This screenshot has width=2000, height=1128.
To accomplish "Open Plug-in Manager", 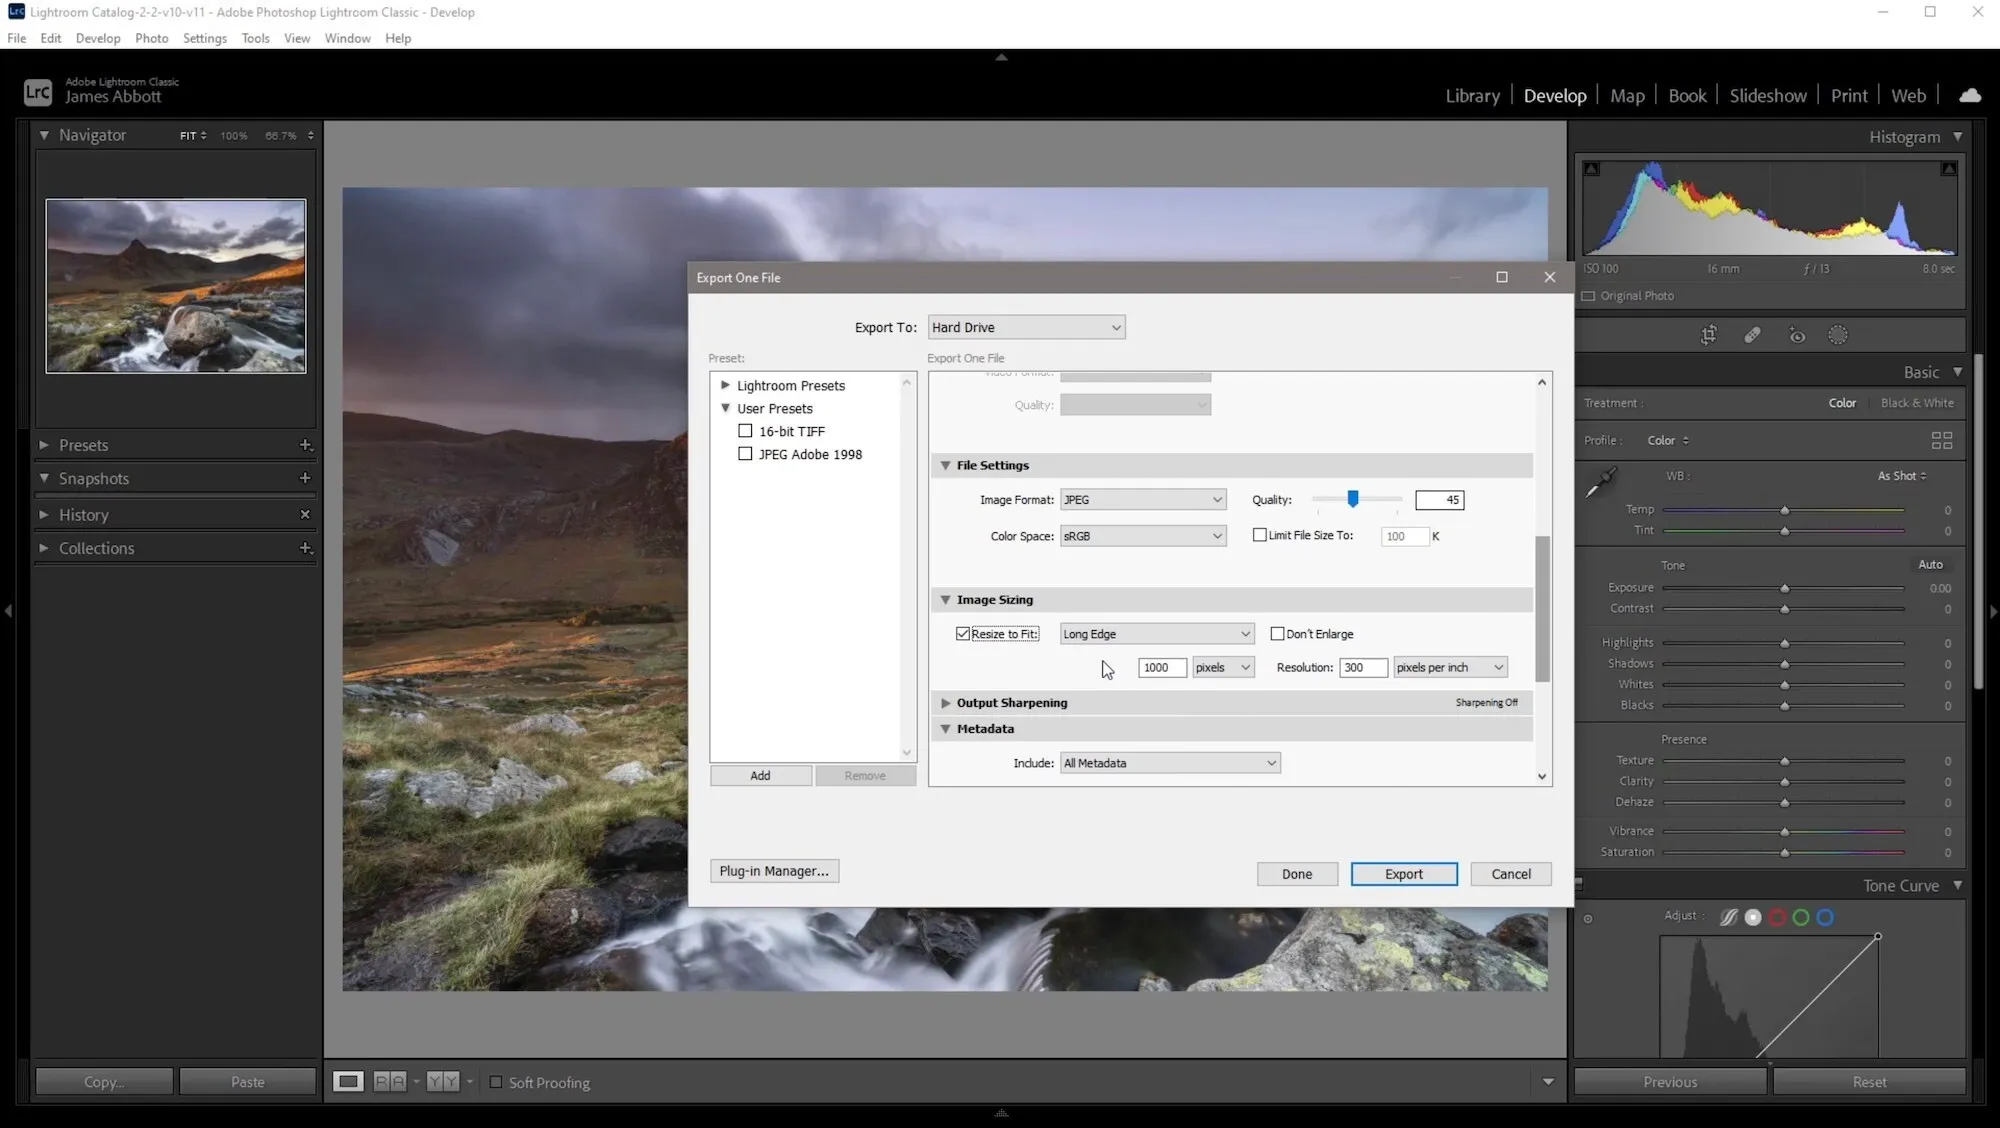I will pos(774,871).
